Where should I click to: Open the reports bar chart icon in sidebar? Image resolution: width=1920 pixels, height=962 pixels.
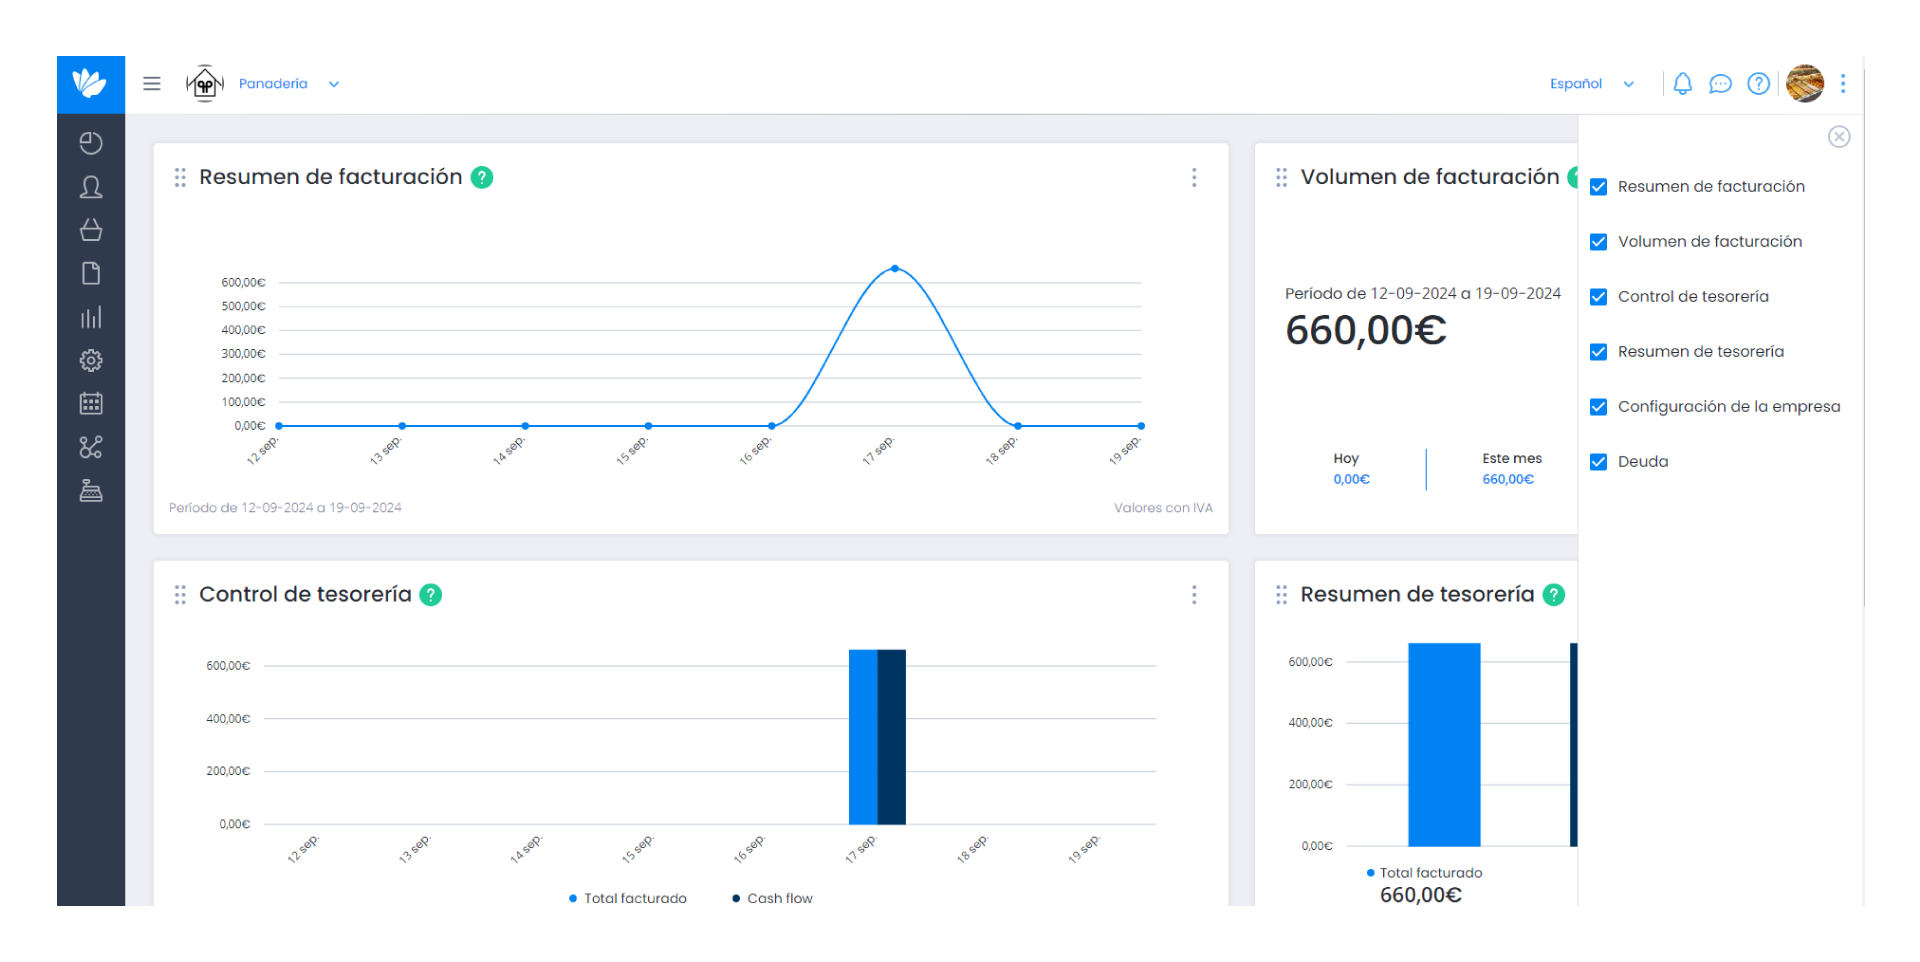click(91, 317)
